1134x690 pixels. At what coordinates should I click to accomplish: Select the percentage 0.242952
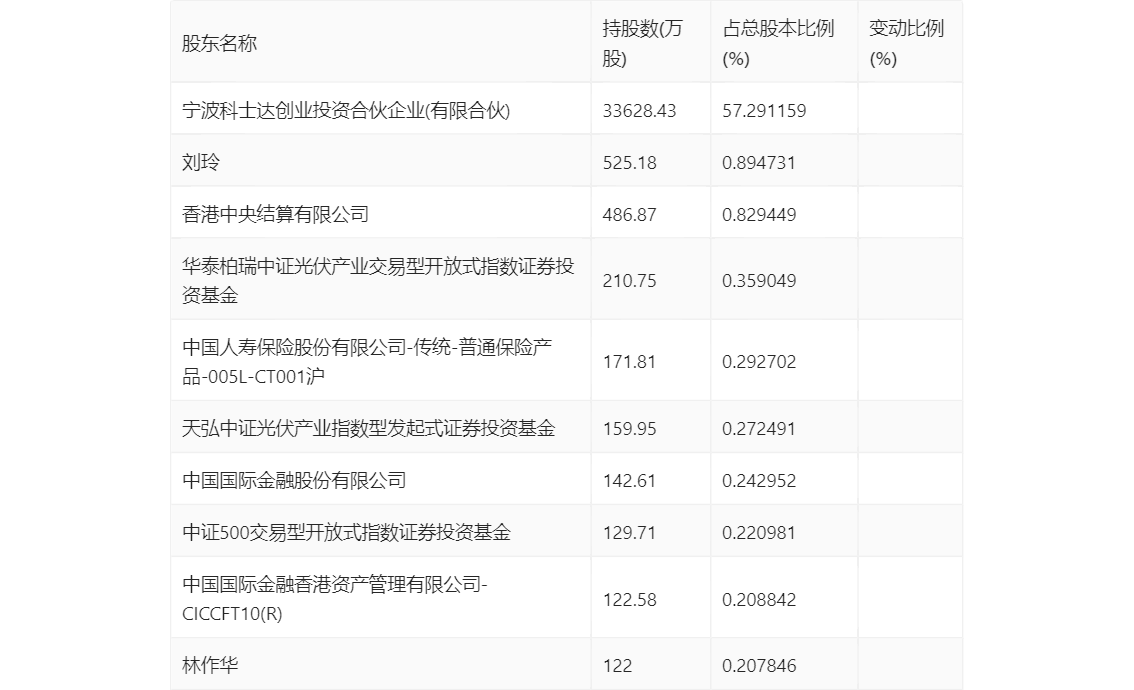[x=759, y=481]
